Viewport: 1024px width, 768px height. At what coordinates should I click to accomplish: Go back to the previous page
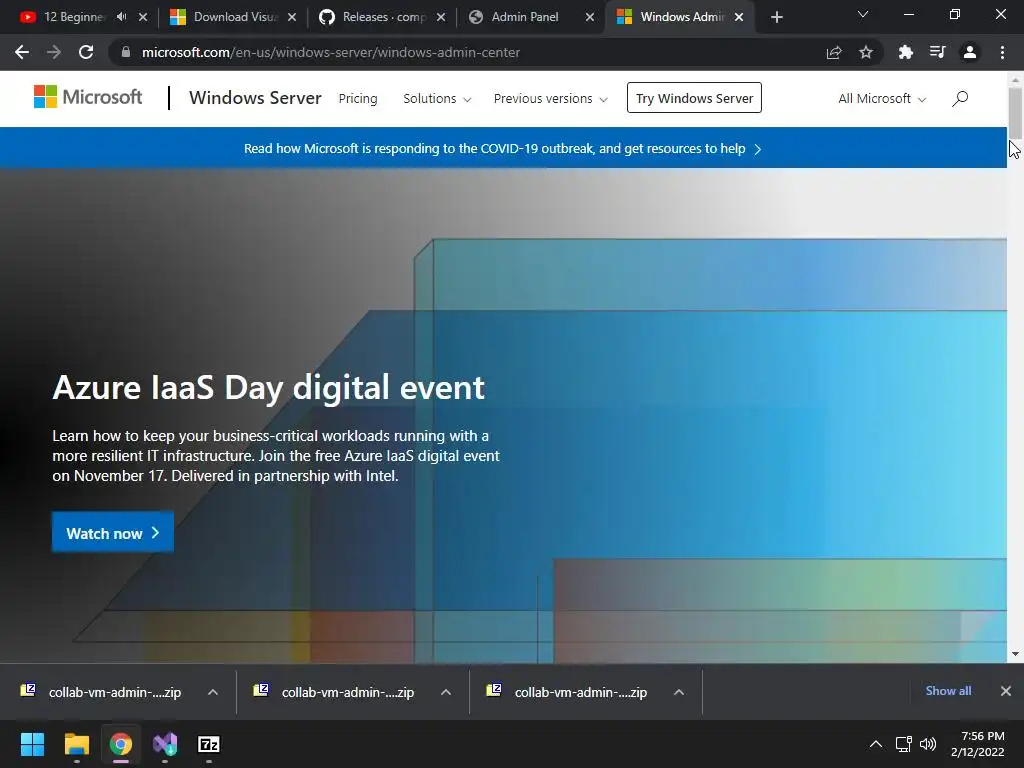click(22, 52)
